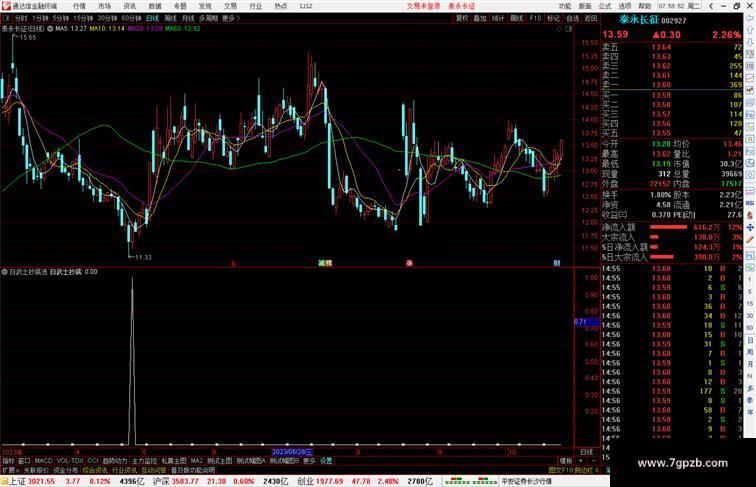The height and width of the screenshot is (487, 756).
Task: Click the up-arrow icon in right sidebar
Action: [x=750, y=30]
